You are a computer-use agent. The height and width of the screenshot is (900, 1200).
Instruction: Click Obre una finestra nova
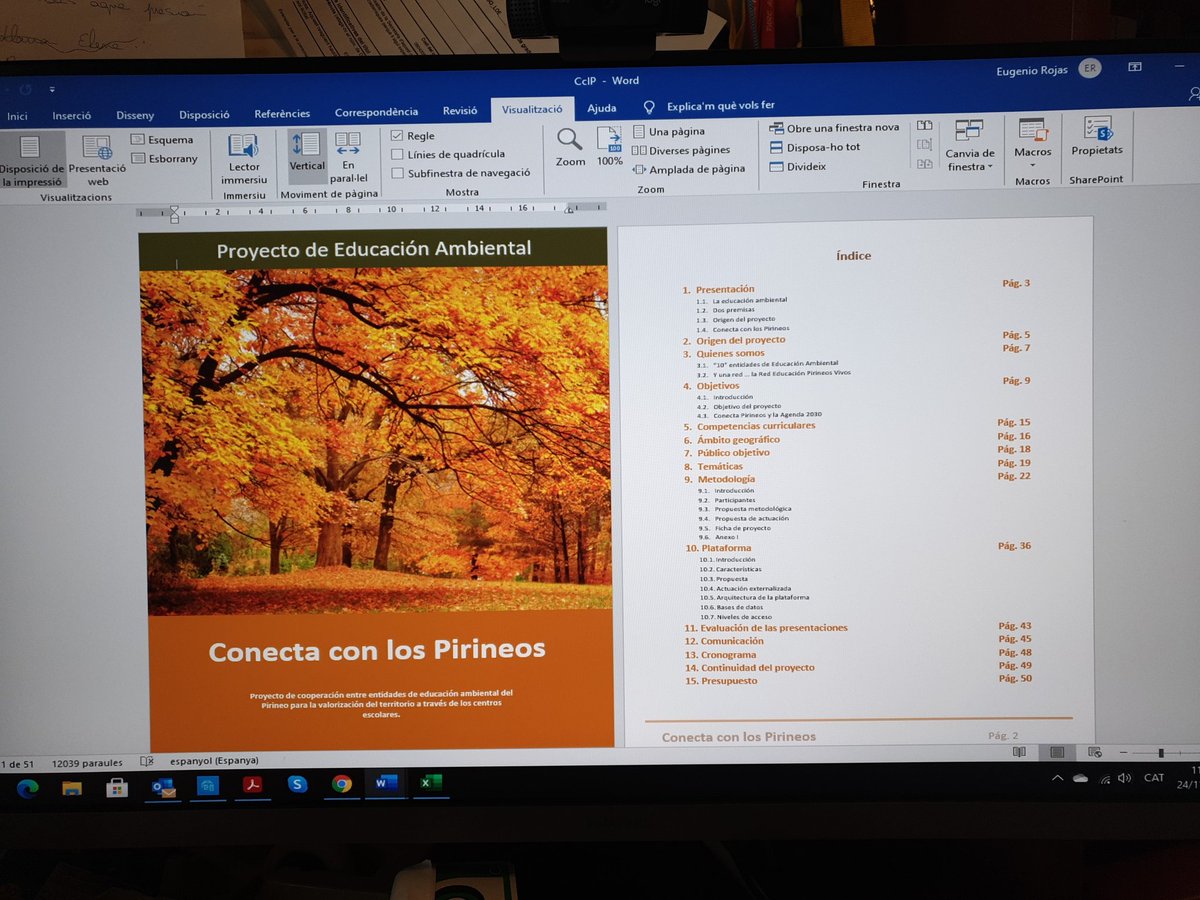[834, 127]
